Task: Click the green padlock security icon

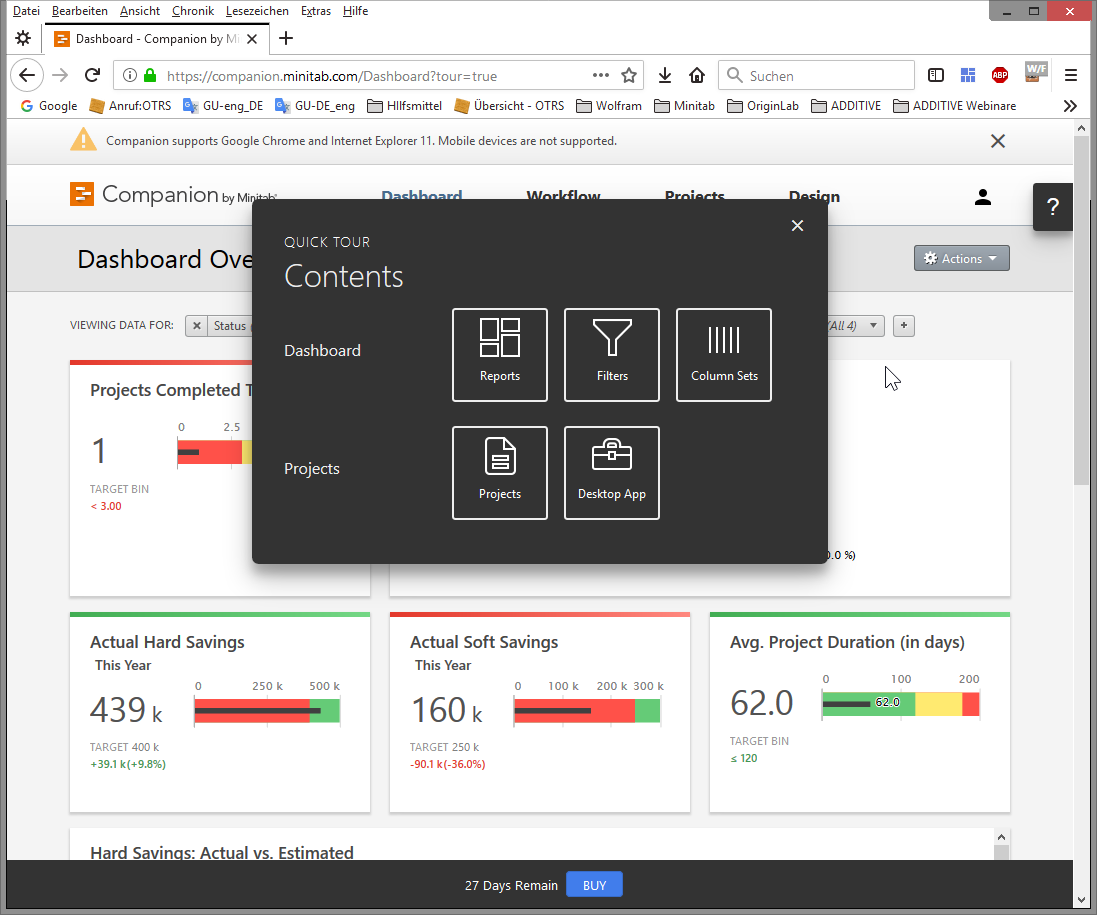Action: (x=150, y=76)
